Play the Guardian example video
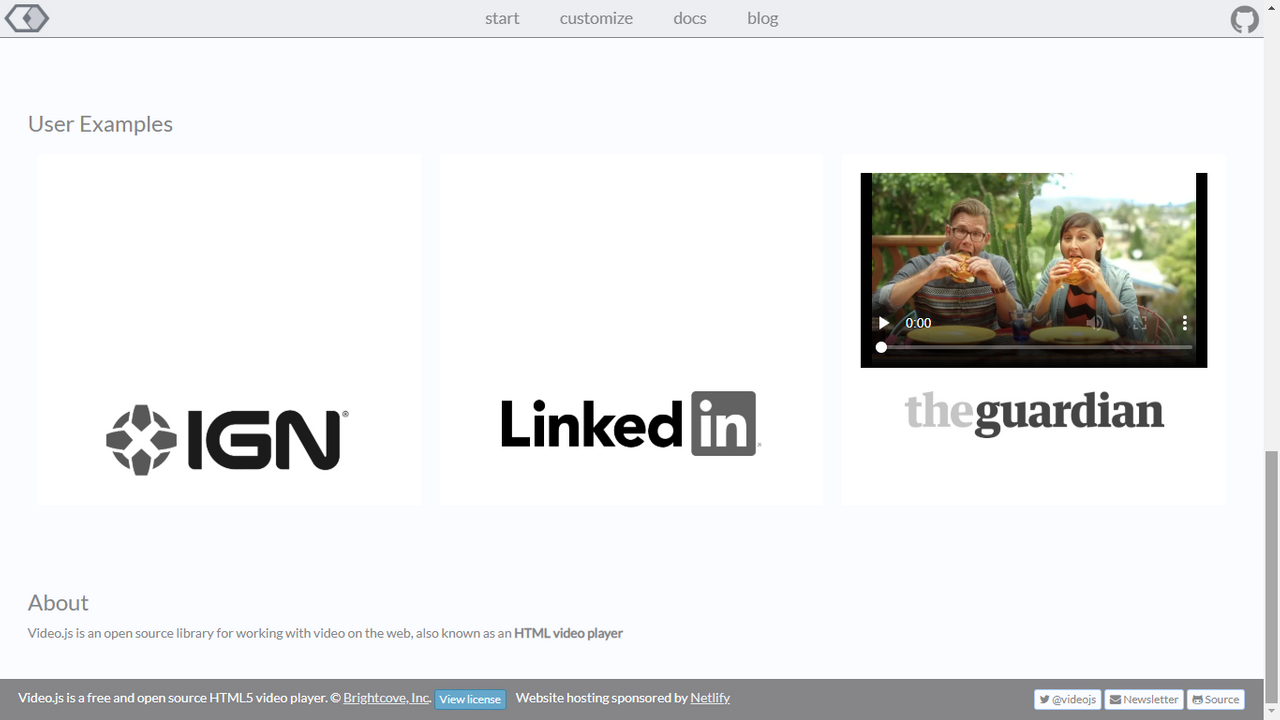The height and width of the screenshot is (720, 1280). click(x=883, y=323)
